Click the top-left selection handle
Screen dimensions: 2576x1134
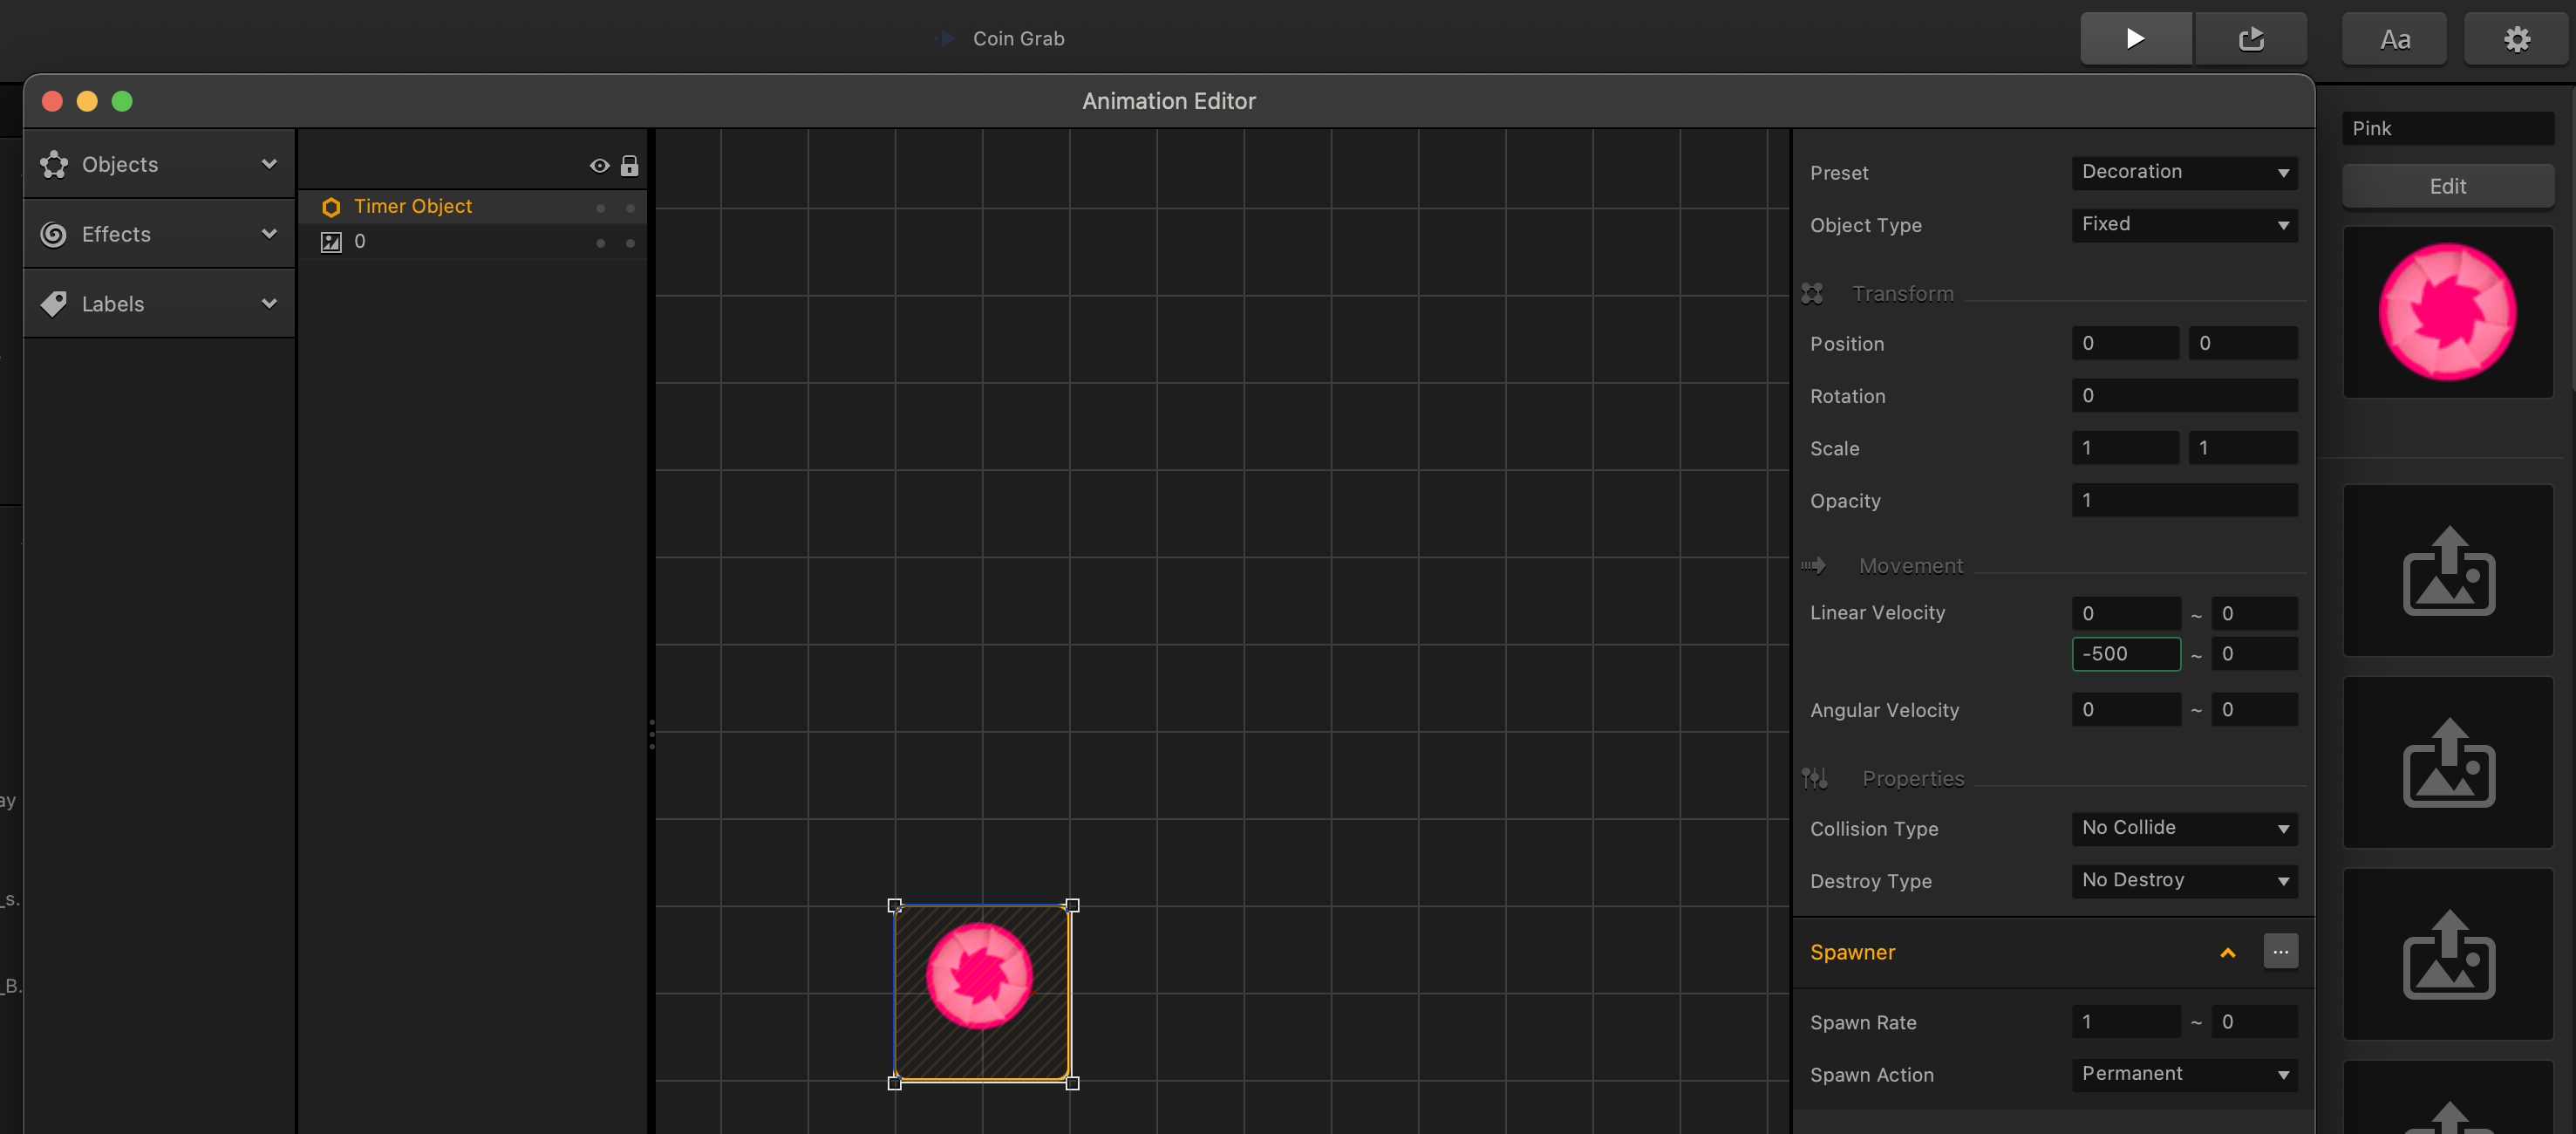tap(894, 905)
